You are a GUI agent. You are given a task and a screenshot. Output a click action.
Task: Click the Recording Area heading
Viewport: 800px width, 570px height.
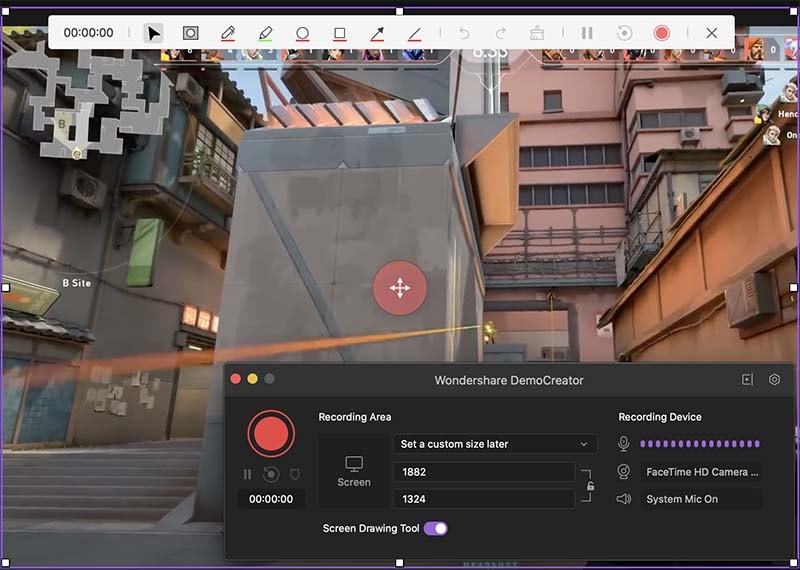pos(355,417)
